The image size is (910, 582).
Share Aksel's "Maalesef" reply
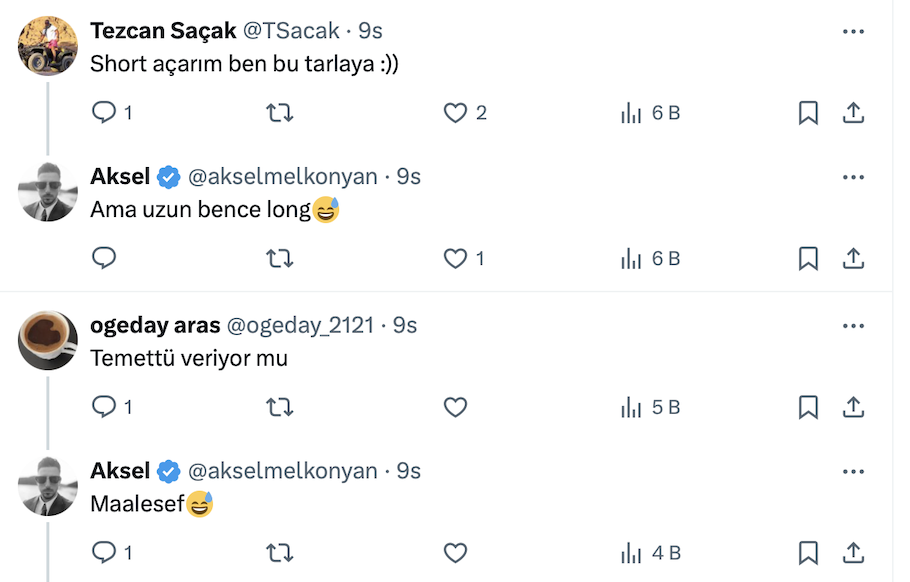(x=853, y=552)
